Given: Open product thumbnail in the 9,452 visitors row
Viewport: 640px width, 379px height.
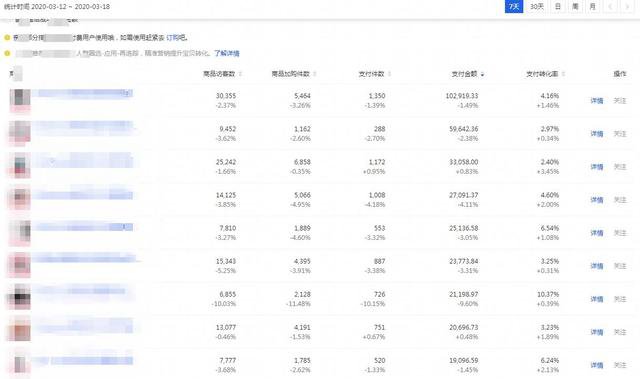Looking at the screenshot, I should pyautogui.click(x=20, y=134).
